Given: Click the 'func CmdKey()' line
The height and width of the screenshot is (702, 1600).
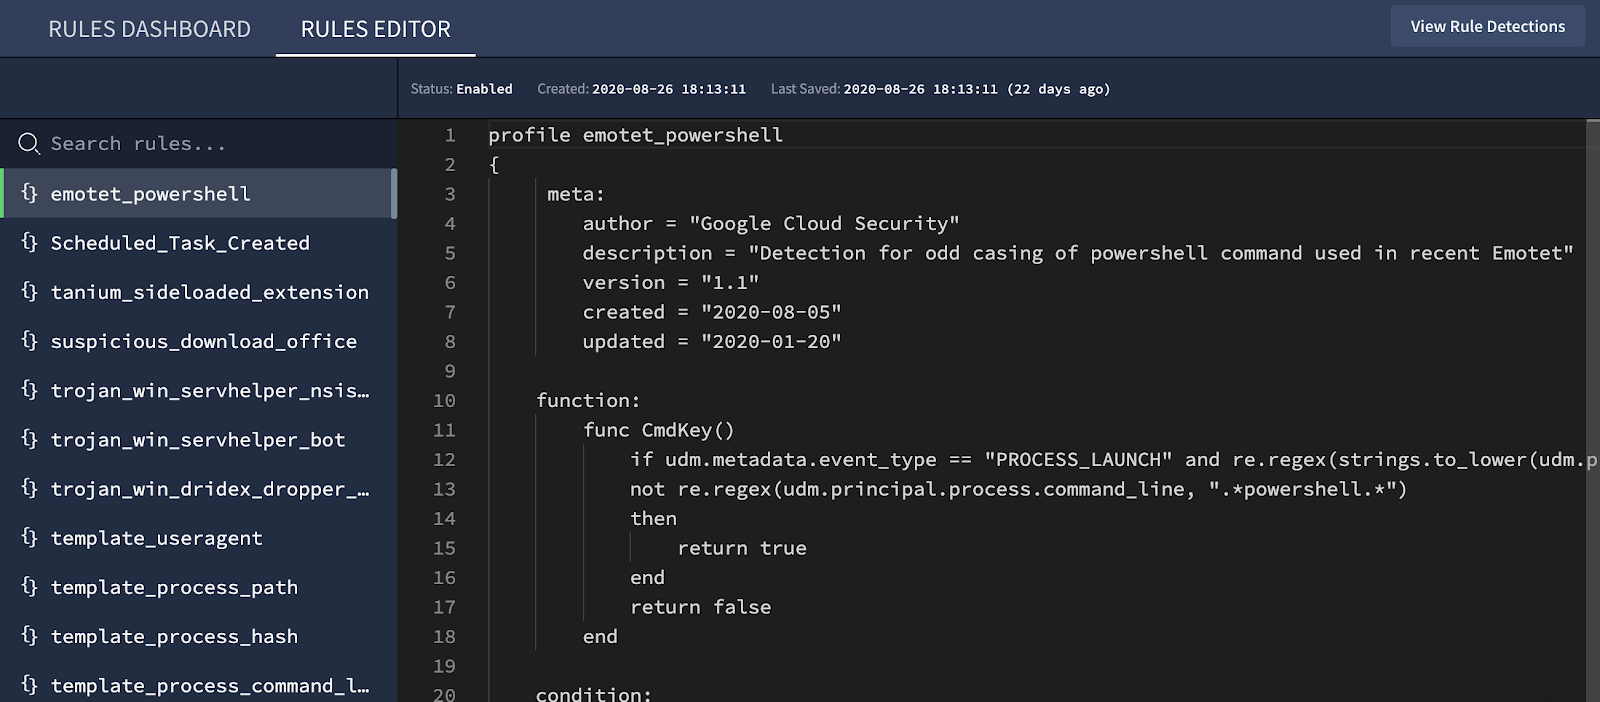Looking at the screenshot, I should (659, 430).
